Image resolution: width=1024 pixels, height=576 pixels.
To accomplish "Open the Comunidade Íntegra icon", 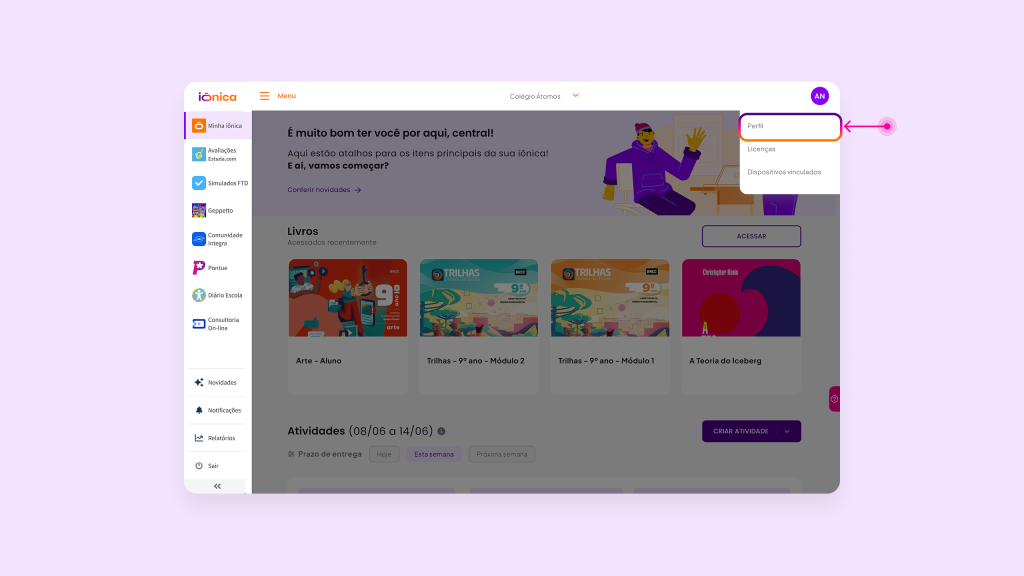I will point(199,239).
